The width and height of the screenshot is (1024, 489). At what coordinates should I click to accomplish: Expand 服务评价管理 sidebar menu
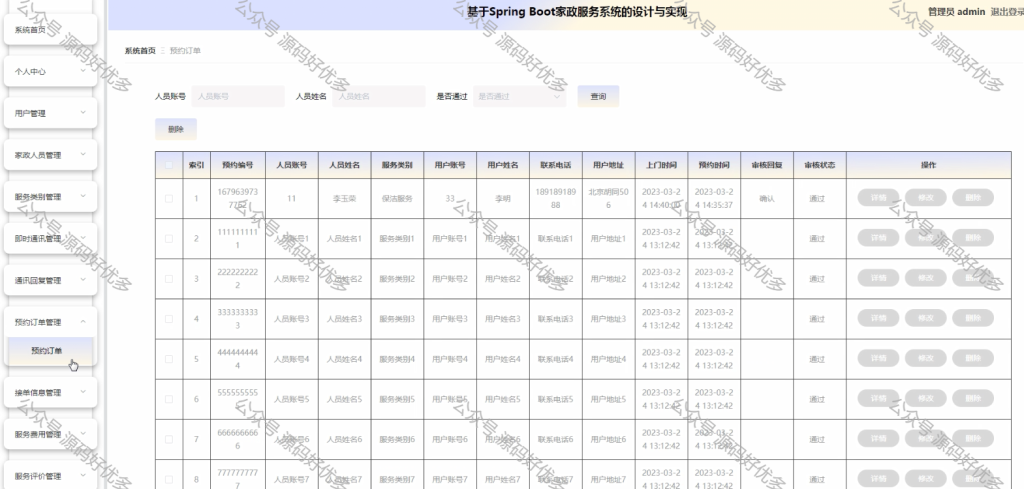pos(50,476)
